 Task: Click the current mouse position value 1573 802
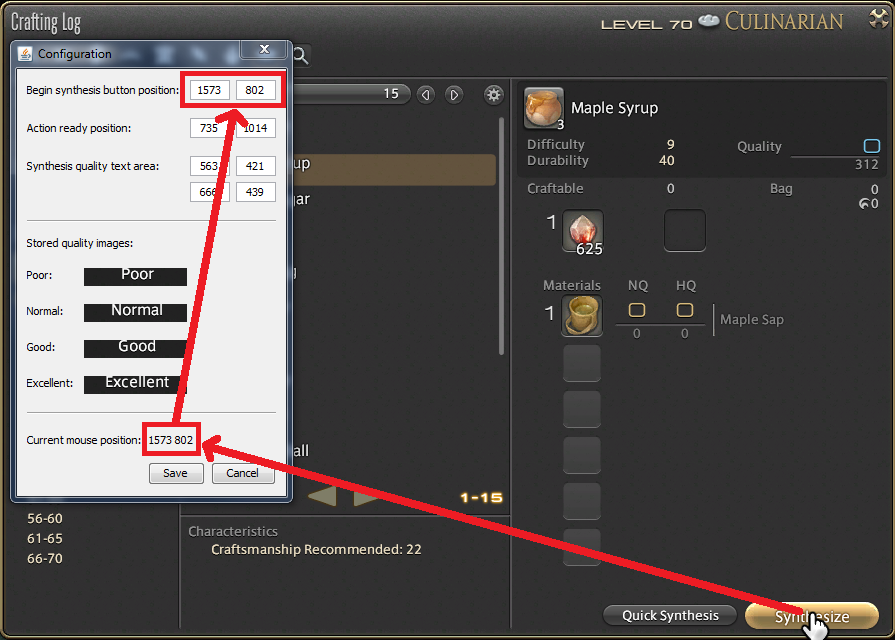pos(171,440)
